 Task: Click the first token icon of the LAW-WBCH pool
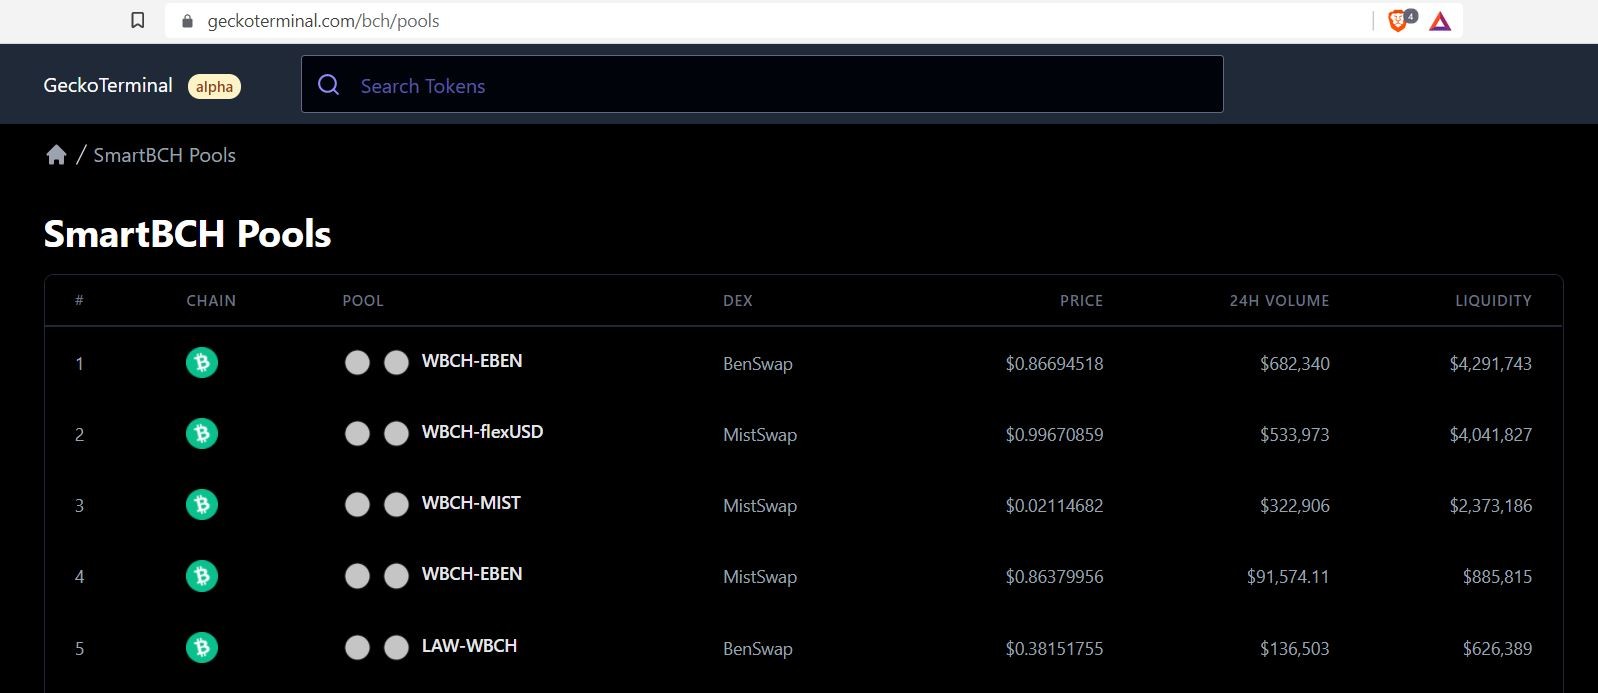coord(357,647)
